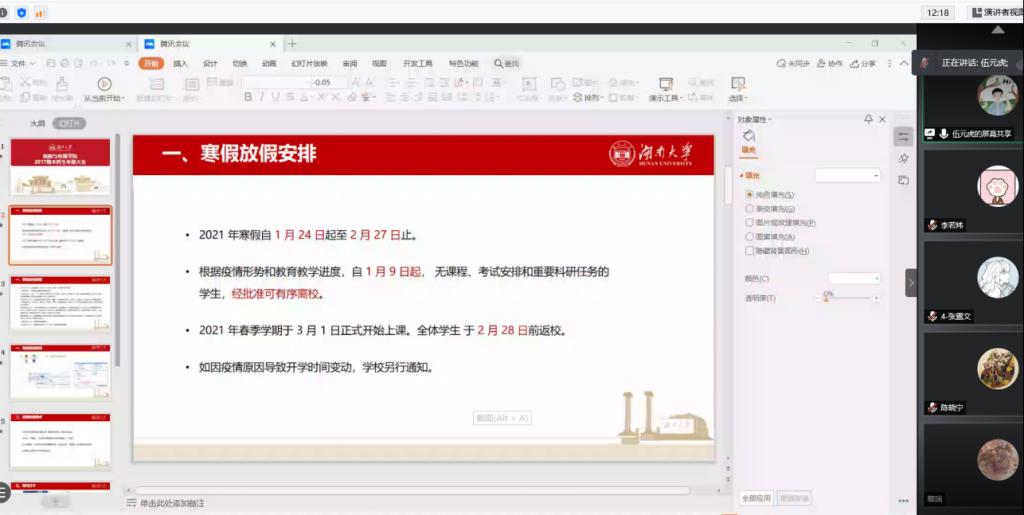
Task: Select the 图案填充 pattern fill option
Action: (x=748, y=236)
